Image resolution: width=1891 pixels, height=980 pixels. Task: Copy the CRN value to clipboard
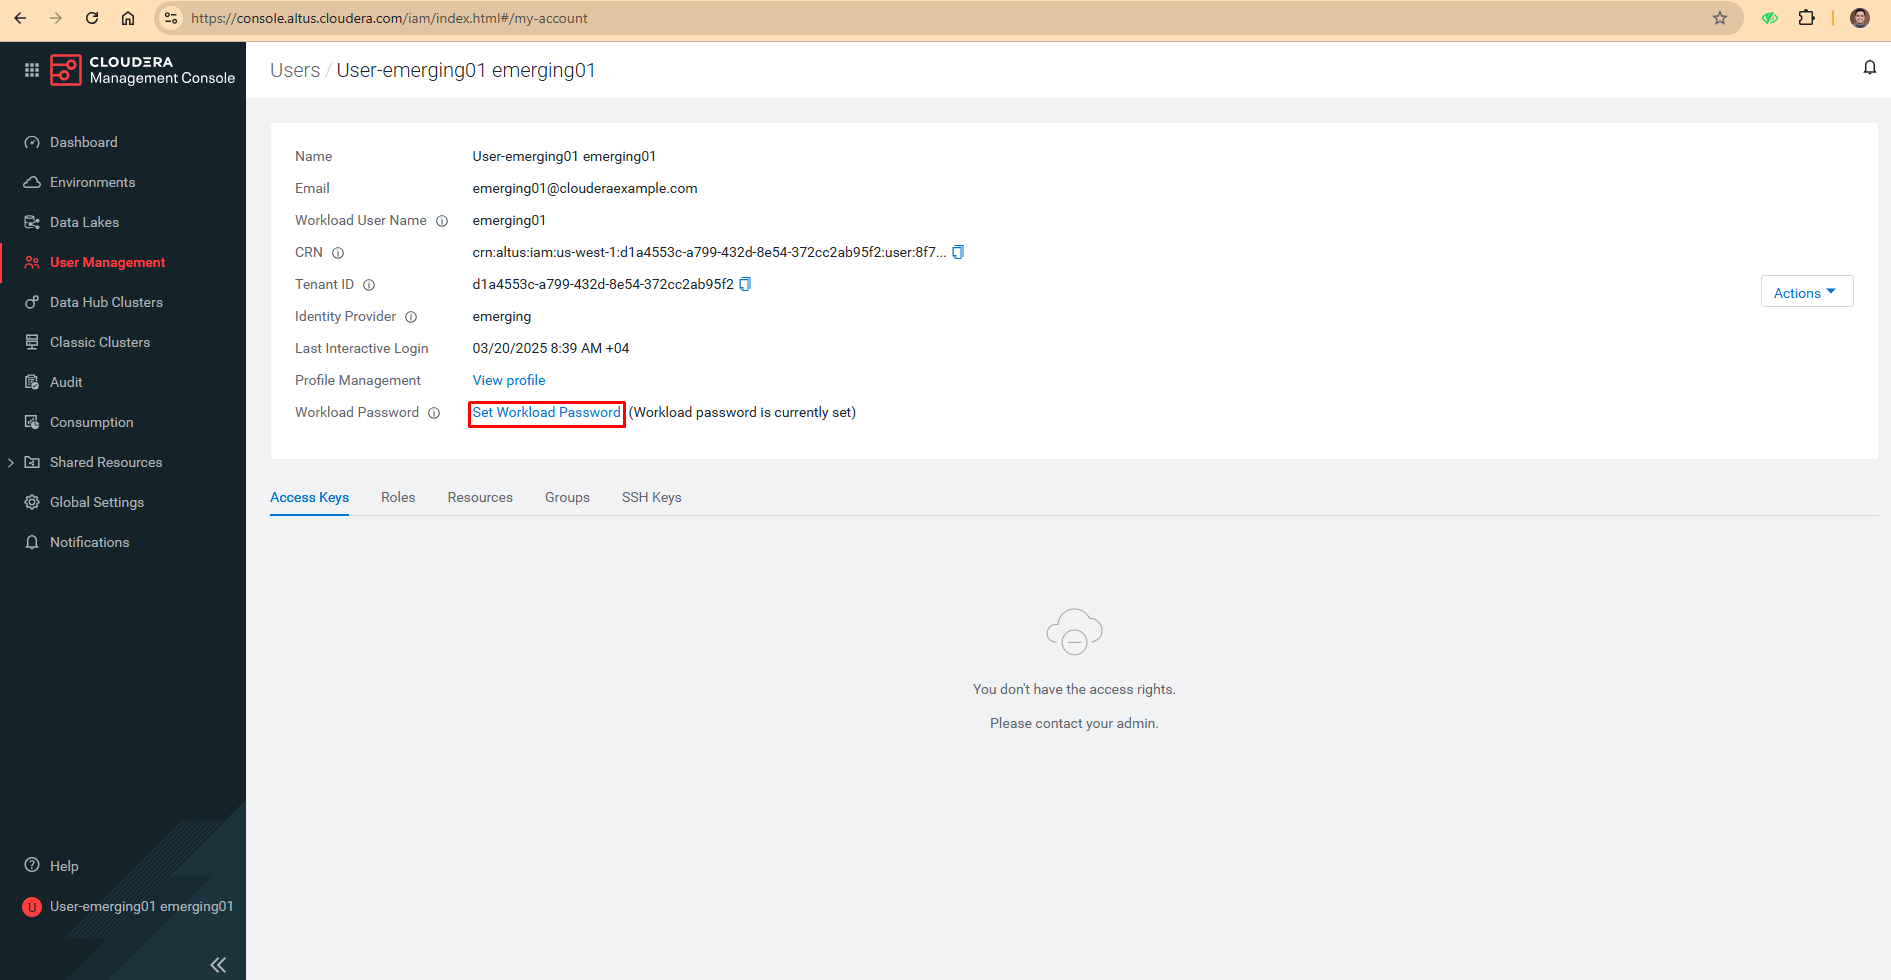coord(958,252)
